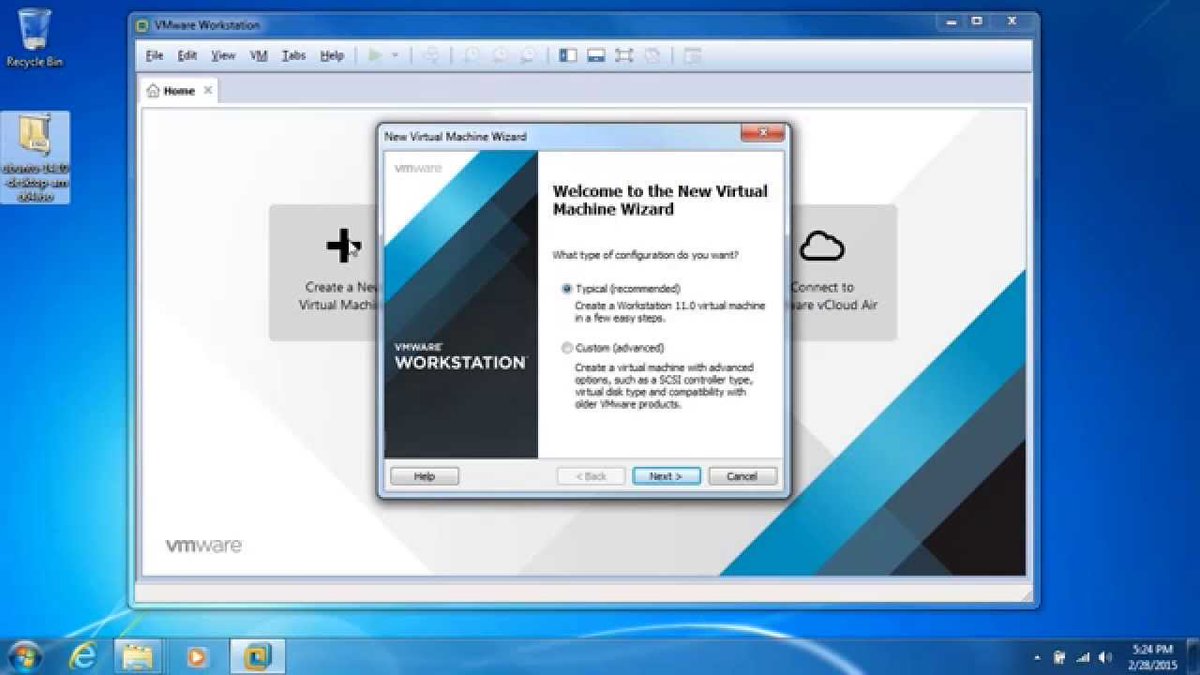The width and height of the screenshot is (1200, 675).
Task: Click the volume speaker tray icon
Action: 1104,657
